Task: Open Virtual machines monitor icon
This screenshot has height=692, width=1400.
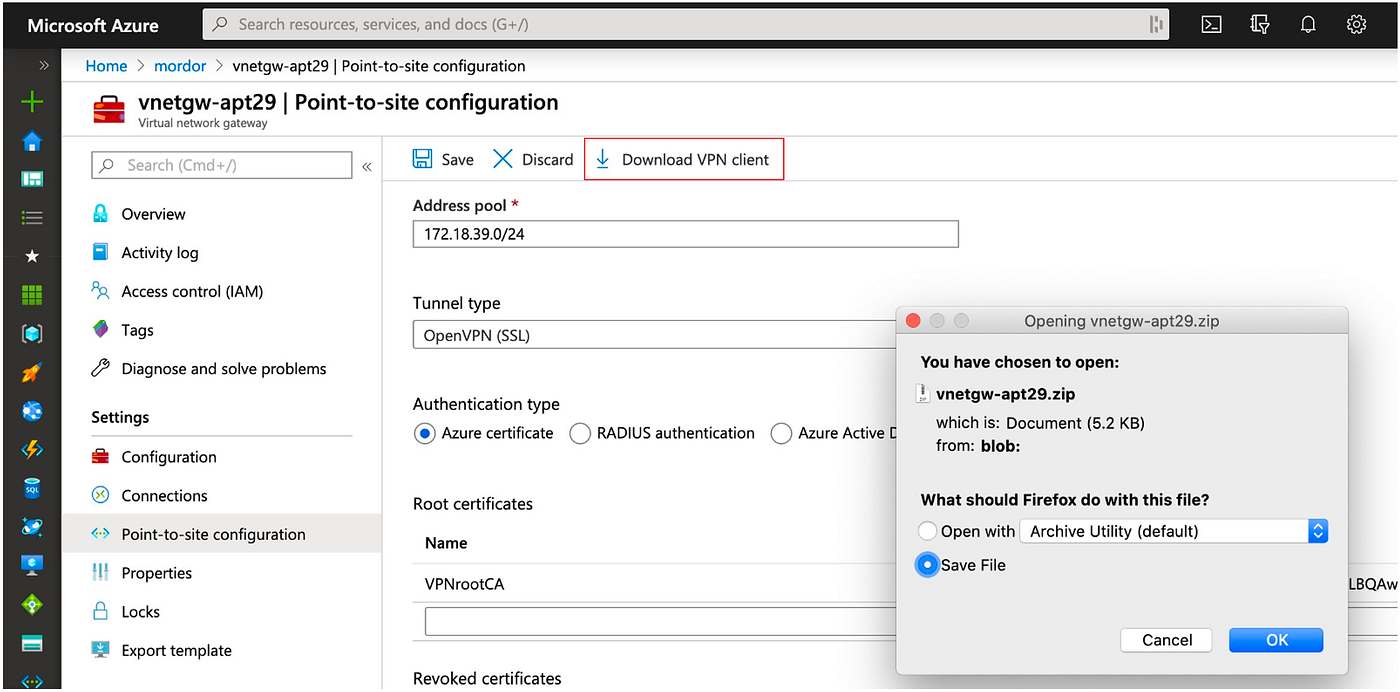Action: point(32,565)
